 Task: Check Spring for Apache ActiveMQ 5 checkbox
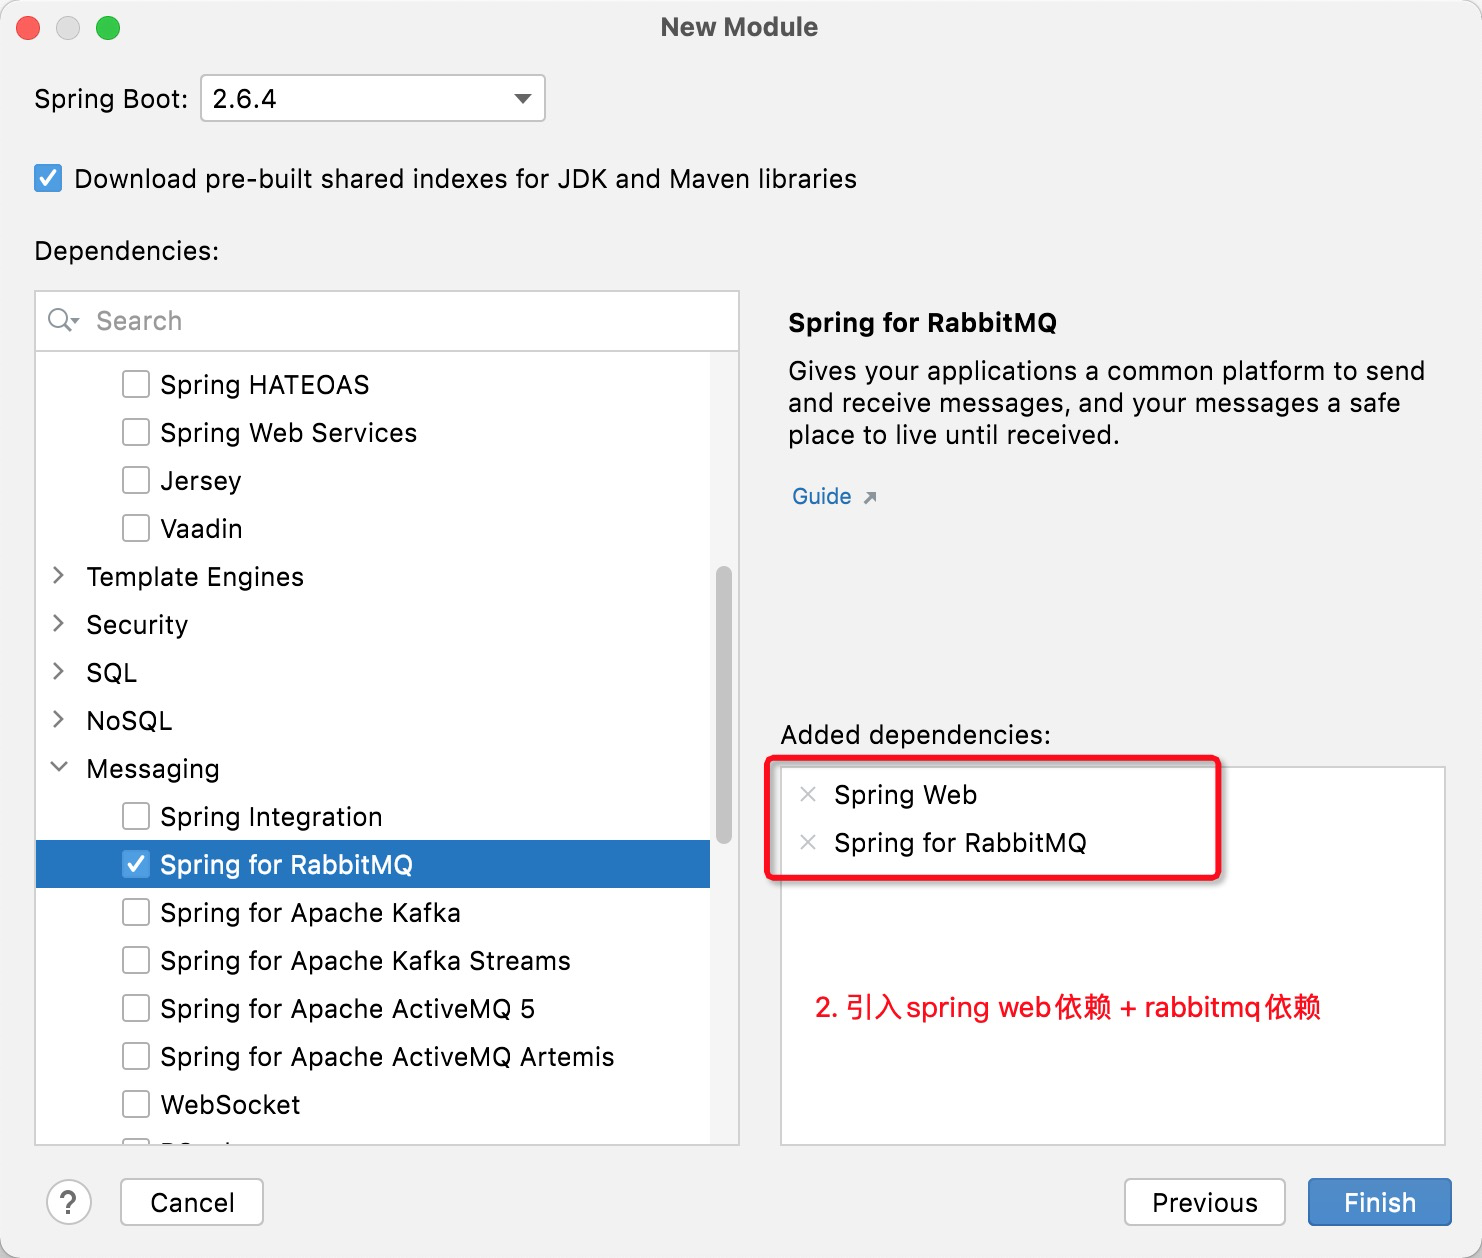tap(136, 1008)
